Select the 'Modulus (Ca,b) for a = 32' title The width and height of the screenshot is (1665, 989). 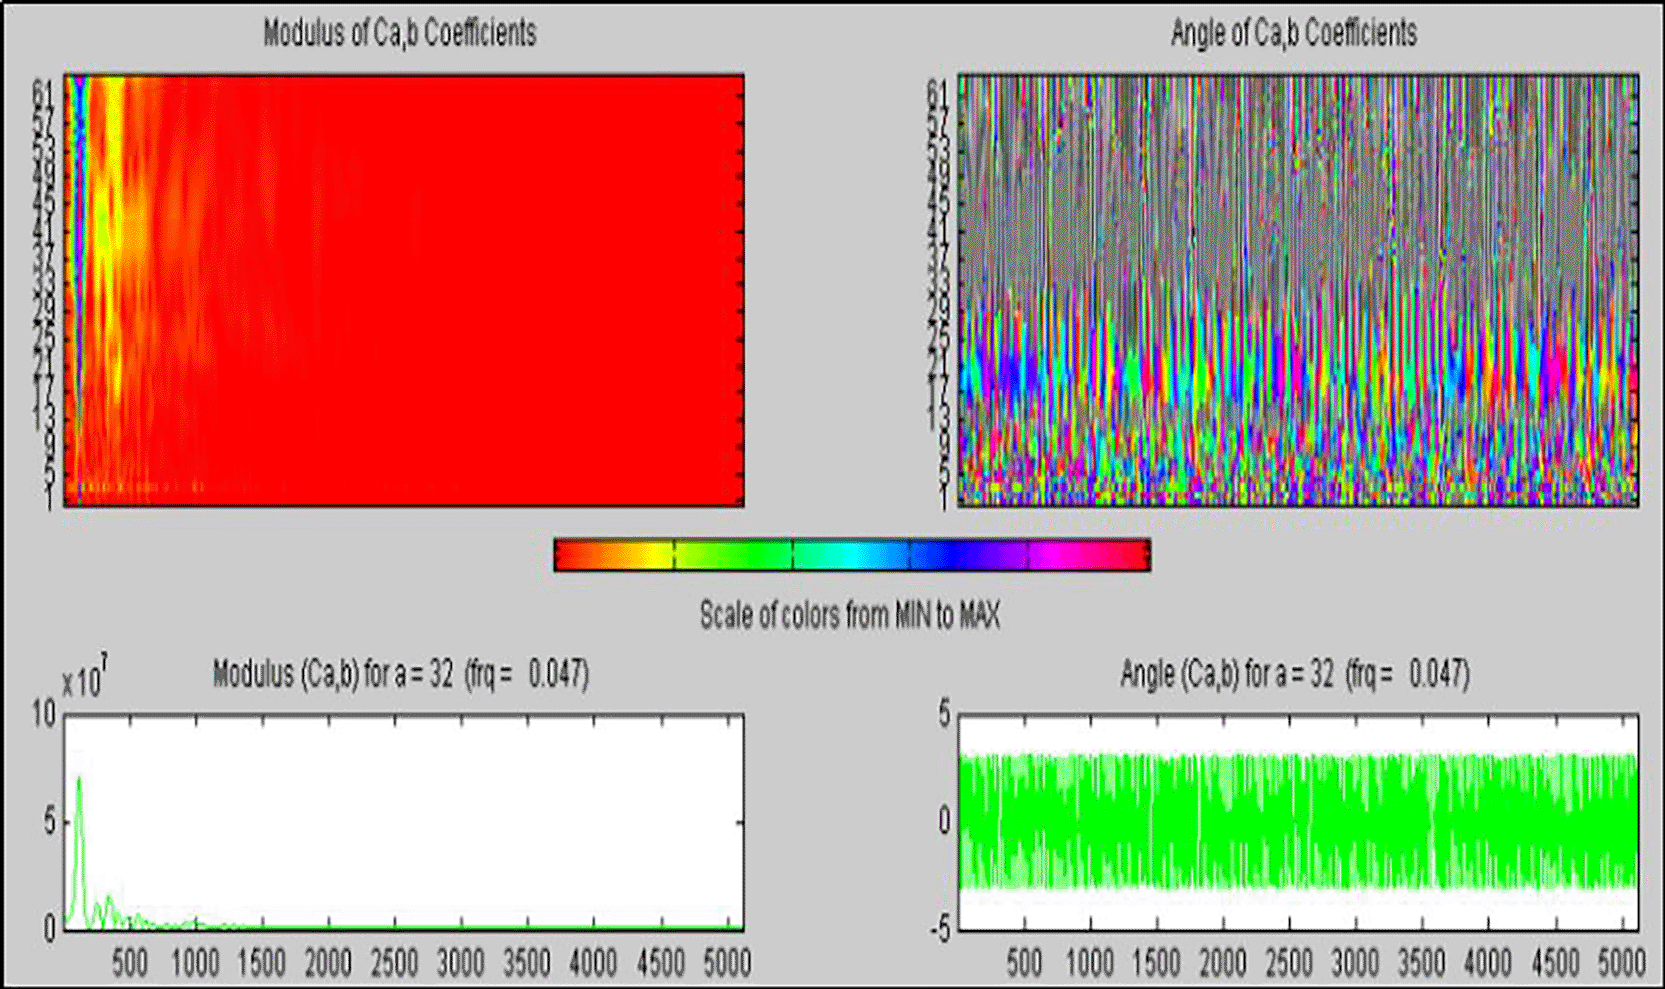tap(400, 675)
